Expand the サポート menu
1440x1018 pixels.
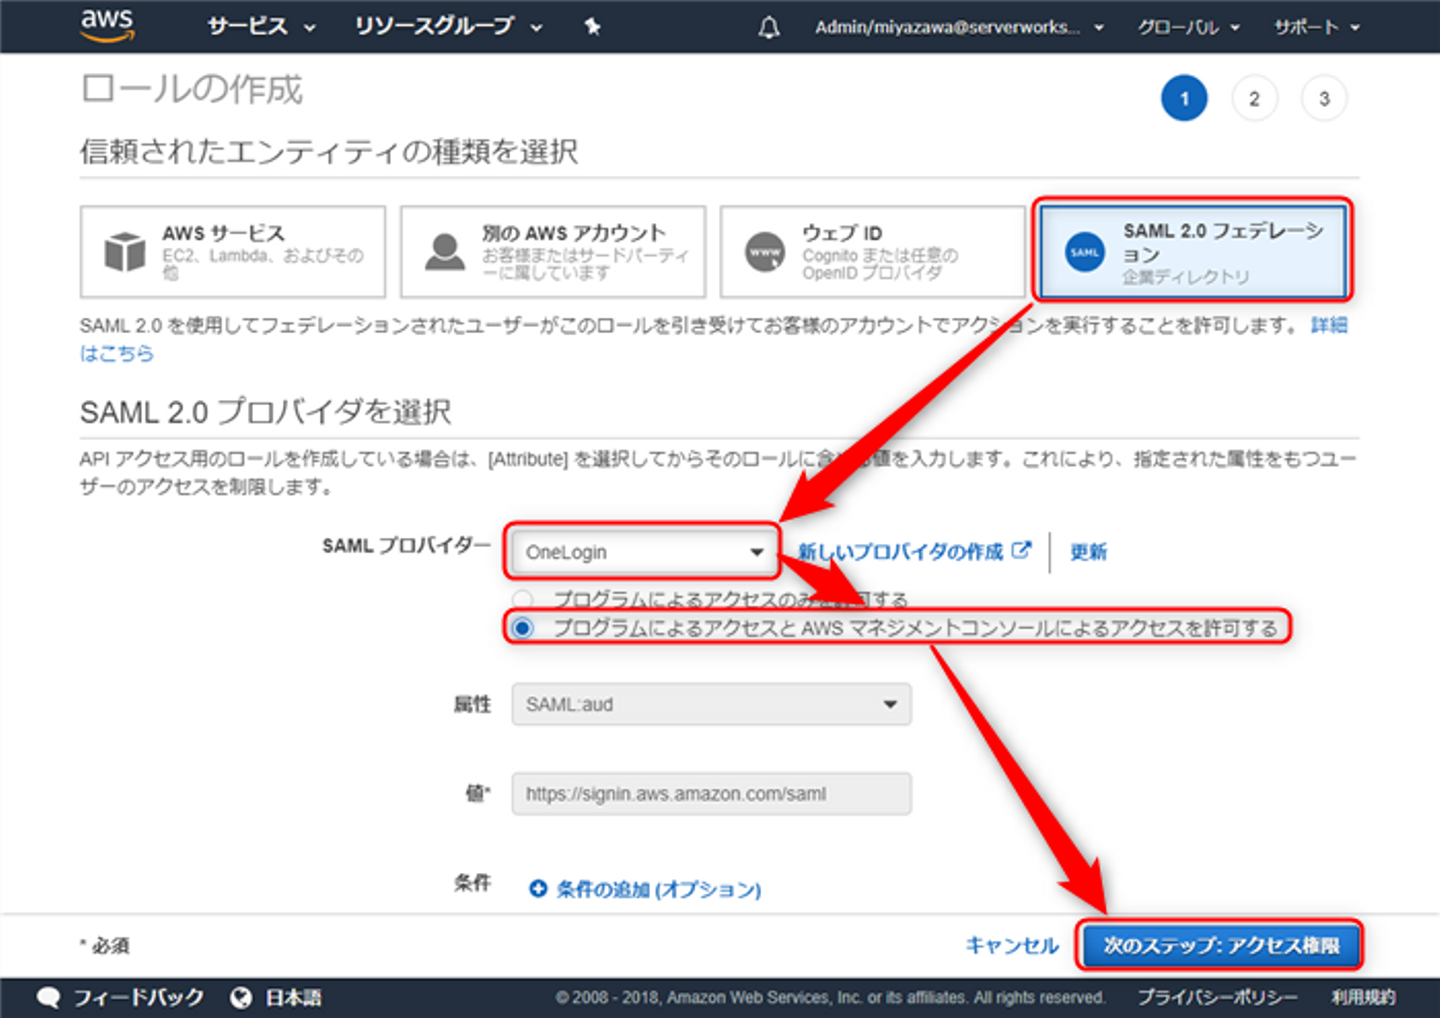click(x=1316, y=27)
